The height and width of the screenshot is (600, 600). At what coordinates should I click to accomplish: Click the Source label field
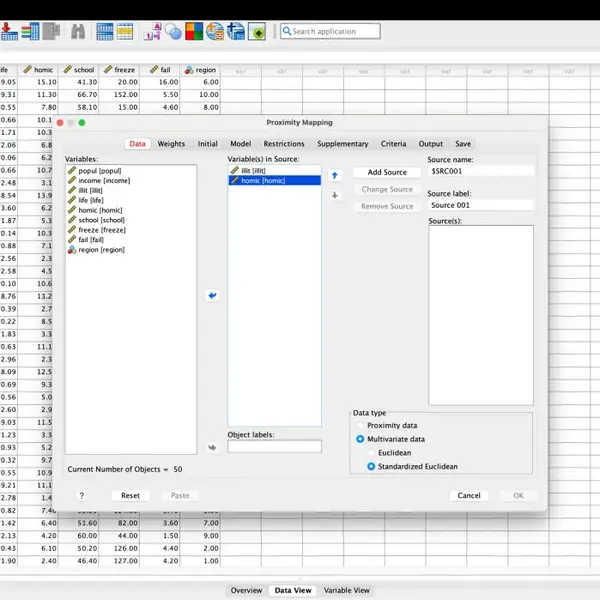click(x=481, y=205)
